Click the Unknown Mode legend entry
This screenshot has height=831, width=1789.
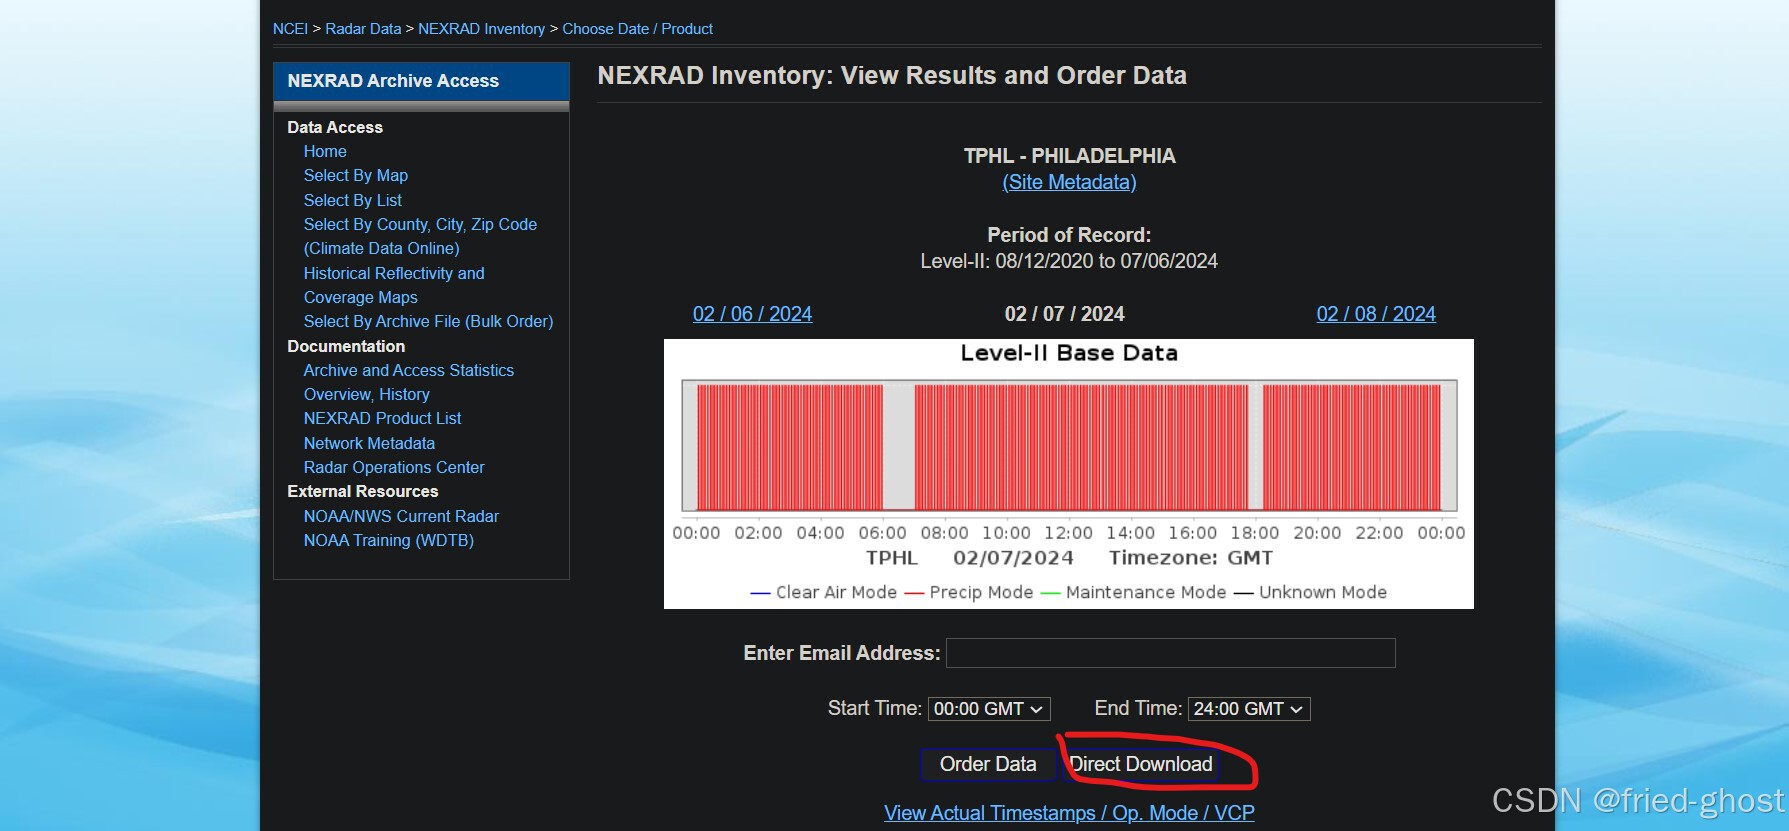[1310, 592]
